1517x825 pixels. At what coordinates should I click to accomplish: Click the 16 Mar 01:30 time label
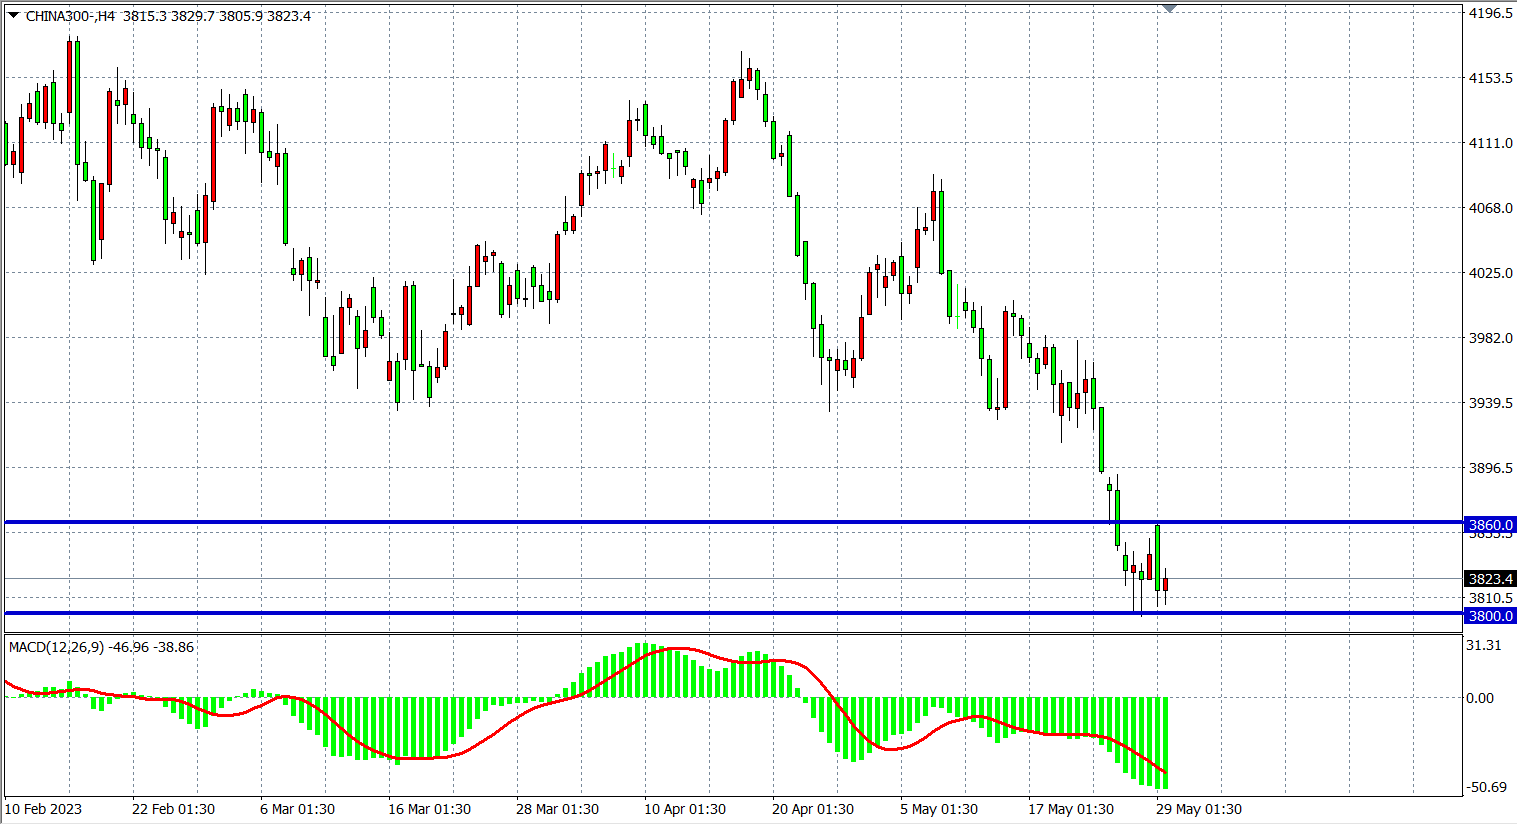coord(429,809)
